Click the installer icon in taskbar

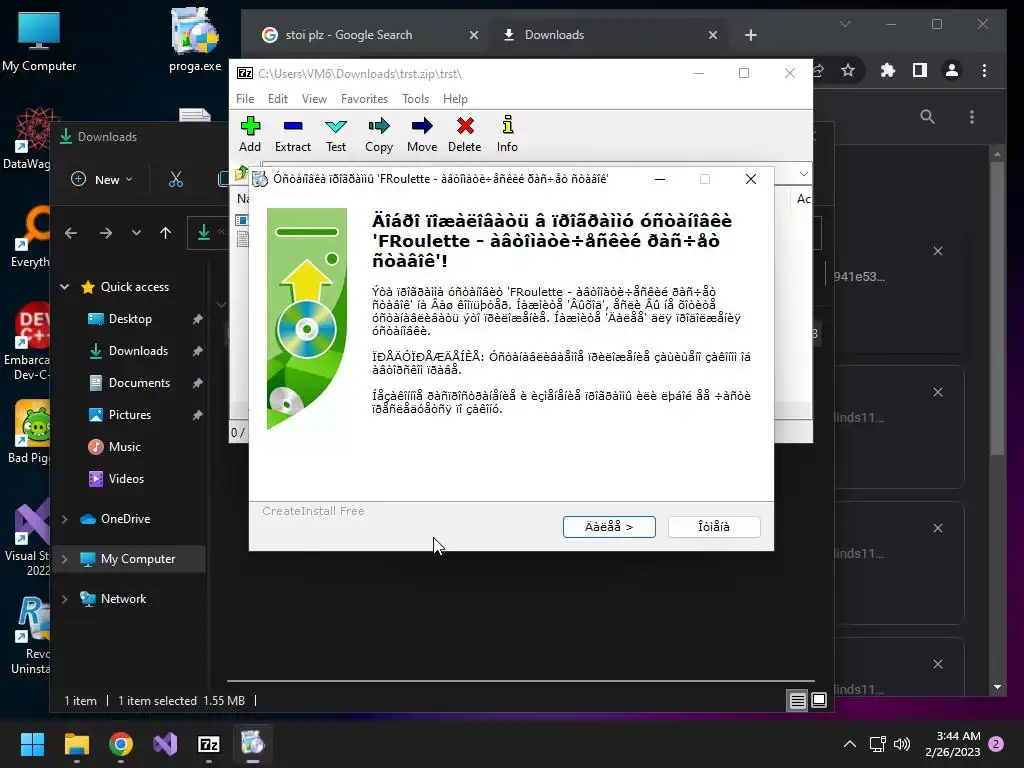(253, 744)
